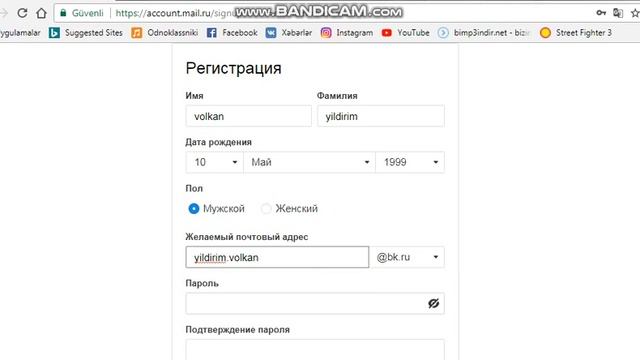The height and width of the screenshot is (360, 640).
Task: Click the Желаемый почтовый адрес label
Action: [x=247, y=237]
